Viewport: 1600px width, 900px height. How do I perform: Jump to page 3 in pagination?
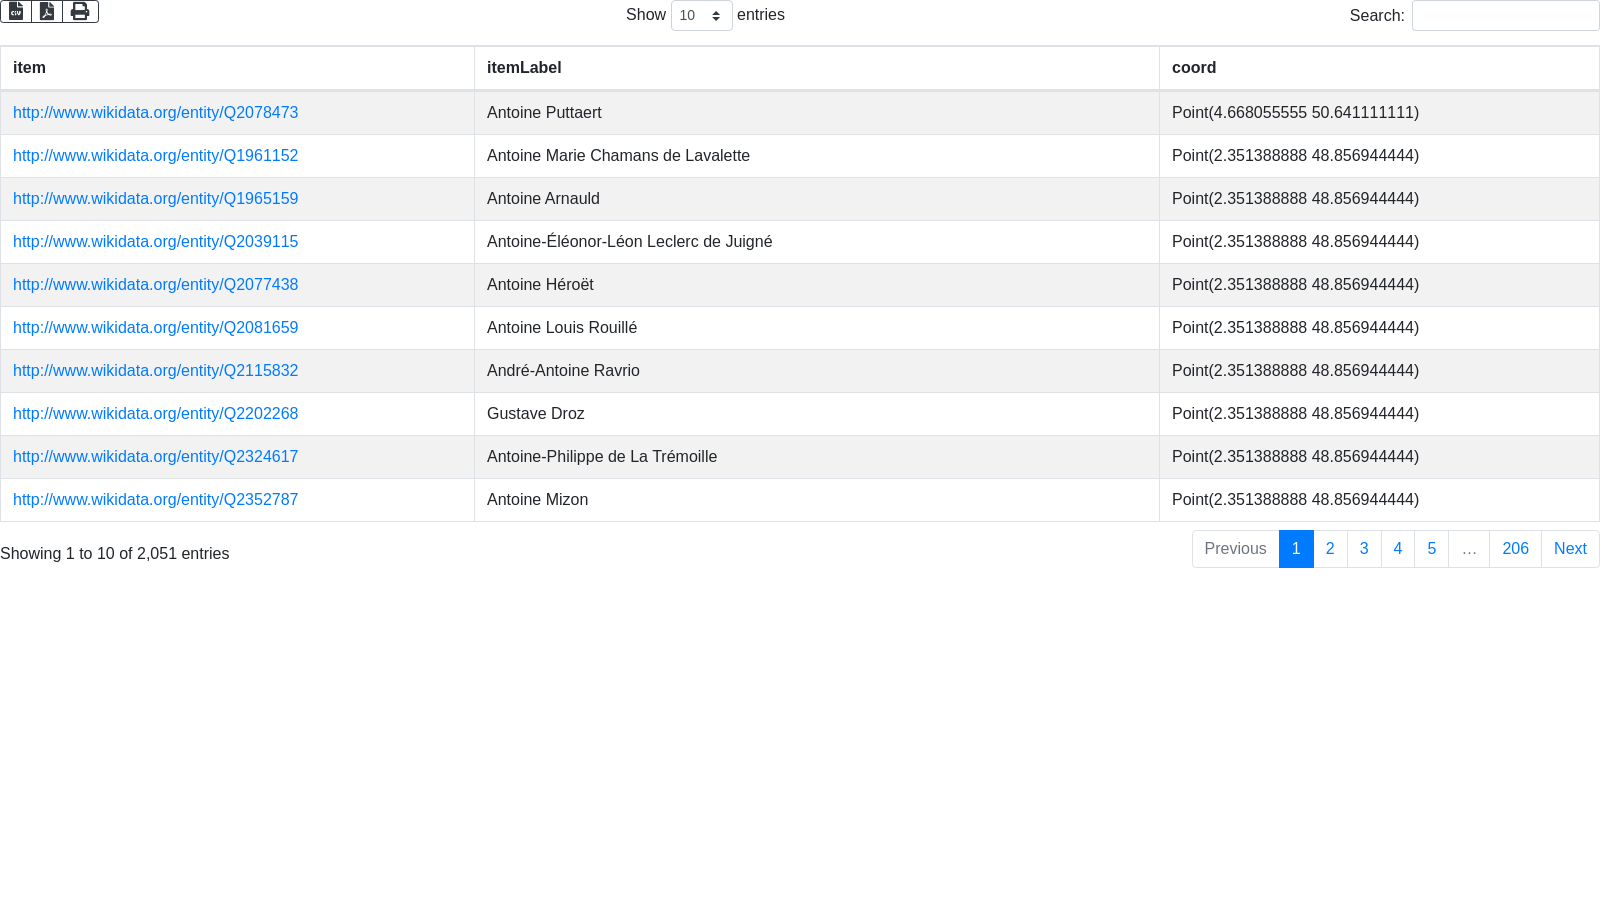(1364, 549)
